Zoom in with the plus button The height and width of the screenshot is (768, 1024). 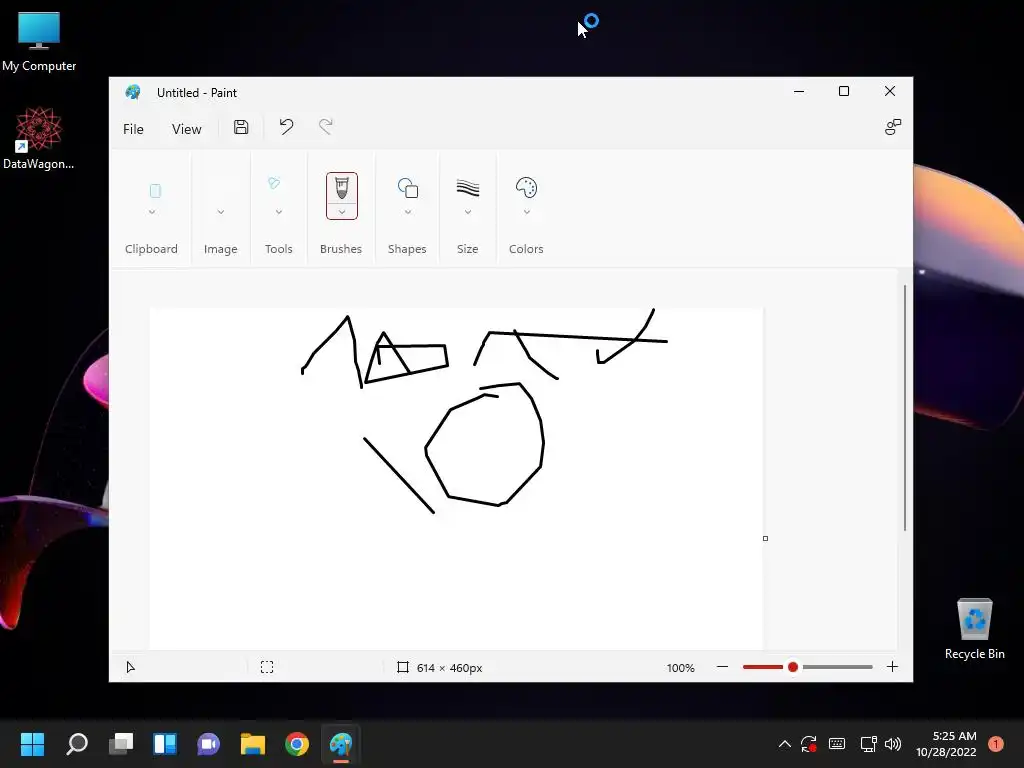click(x=892, y=667)
